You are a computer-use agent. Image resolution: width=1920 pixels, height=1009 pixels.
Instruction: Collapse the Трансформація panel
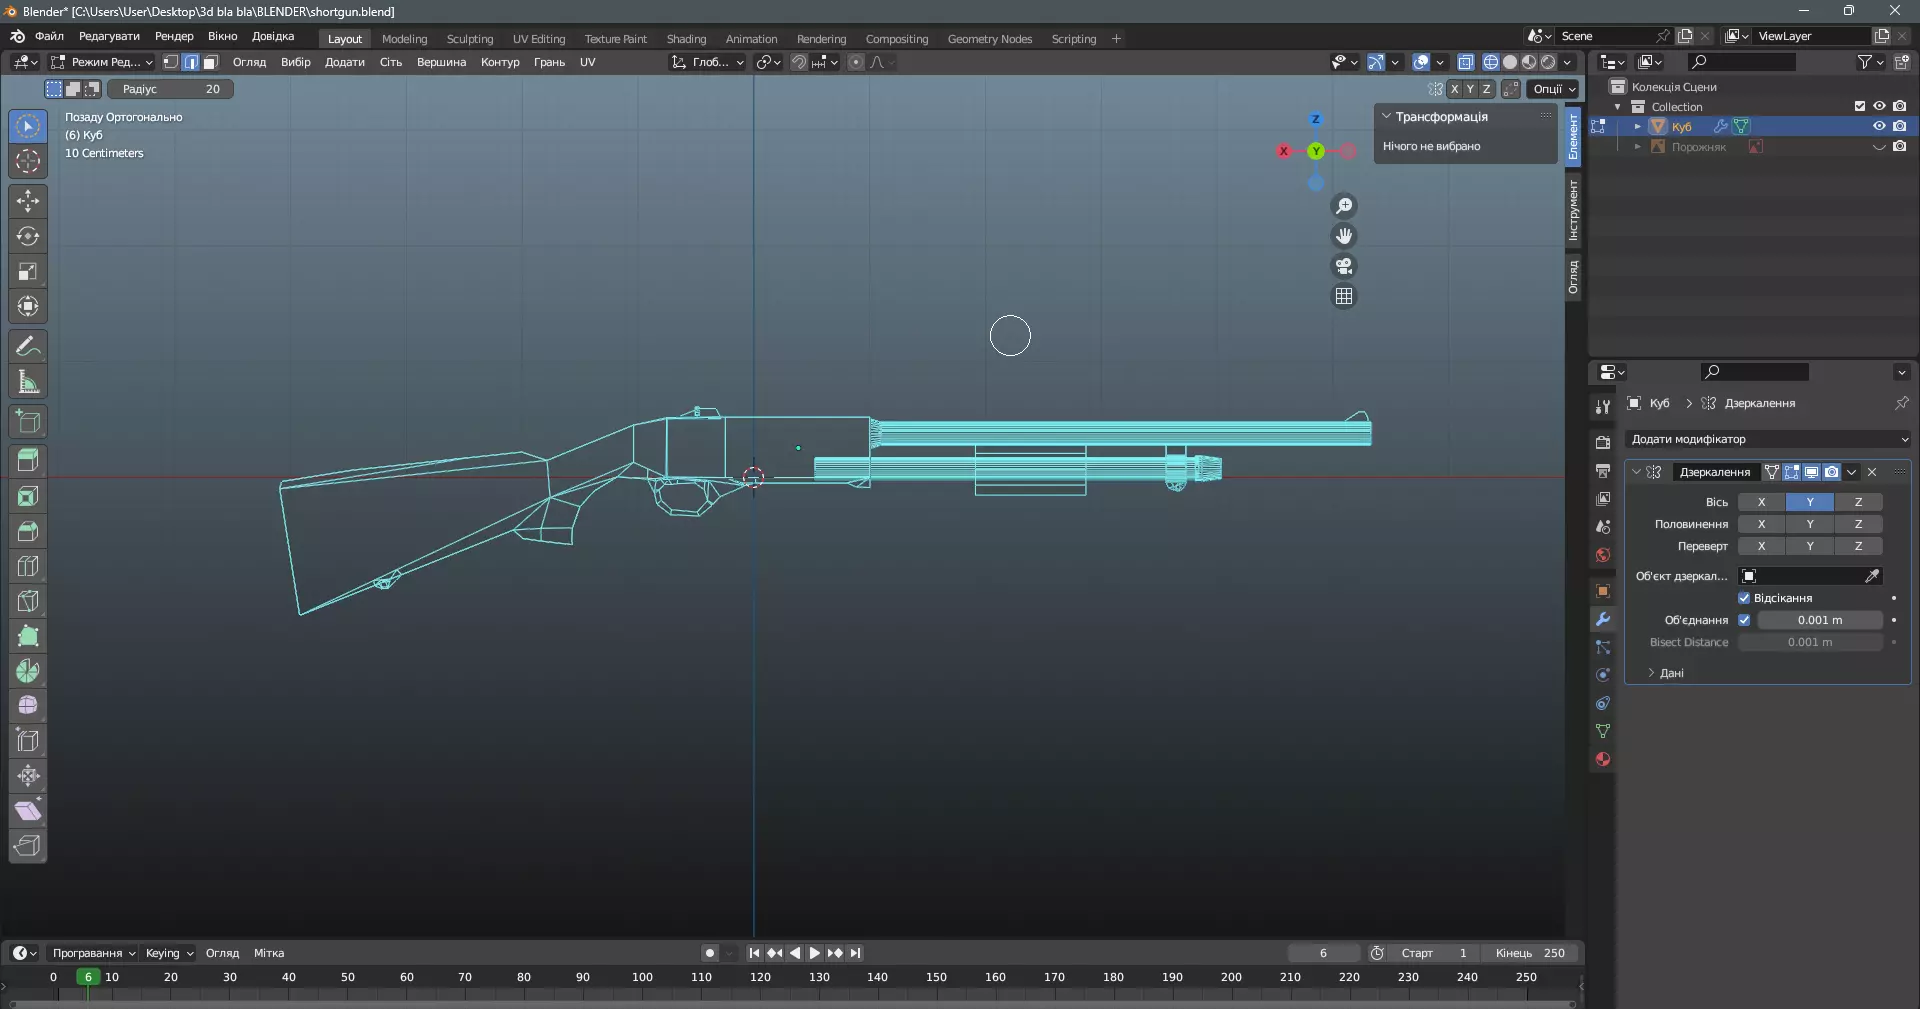1387,117
